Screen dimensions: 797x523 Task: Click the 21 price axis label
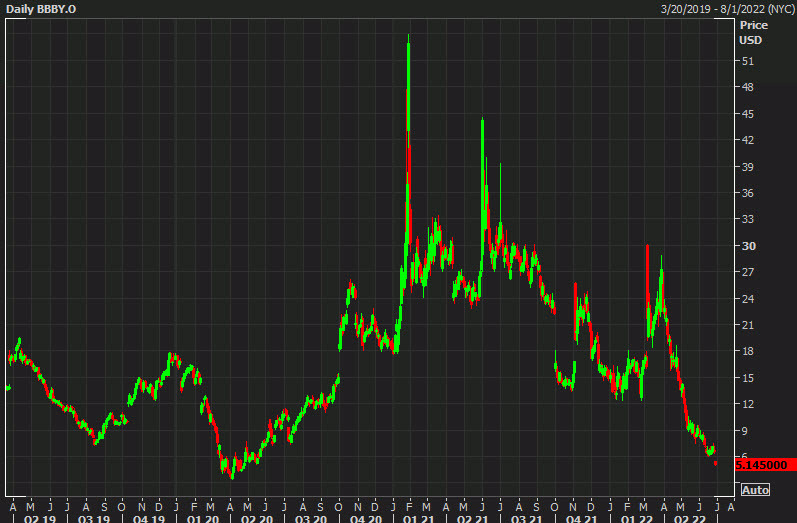(x=748, y=325)
